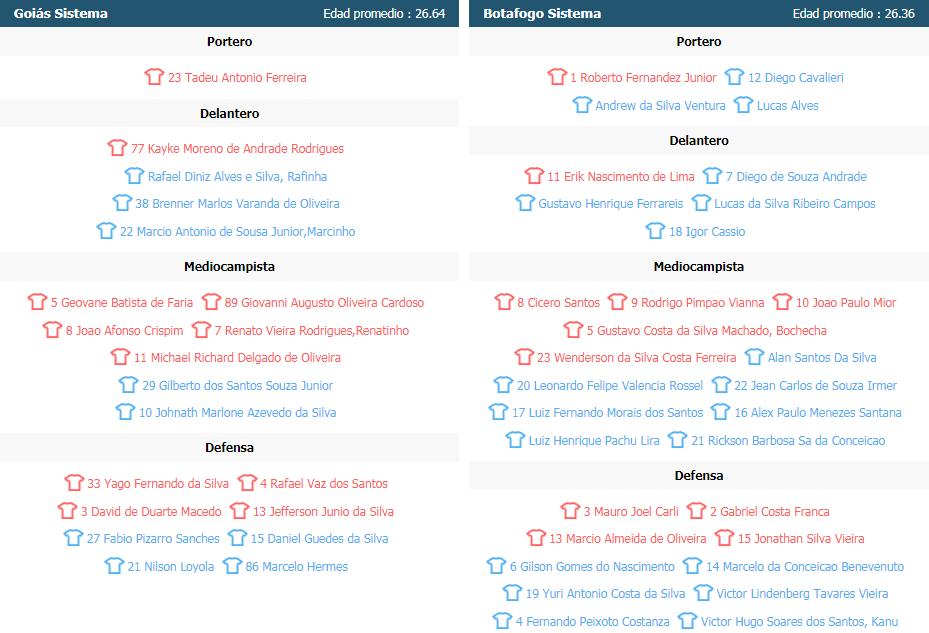Click the red jersey icon by Michael Richard Delgado
Image resolution: width=929 pixels, height=633 pixels.
[x=120, y=357]
